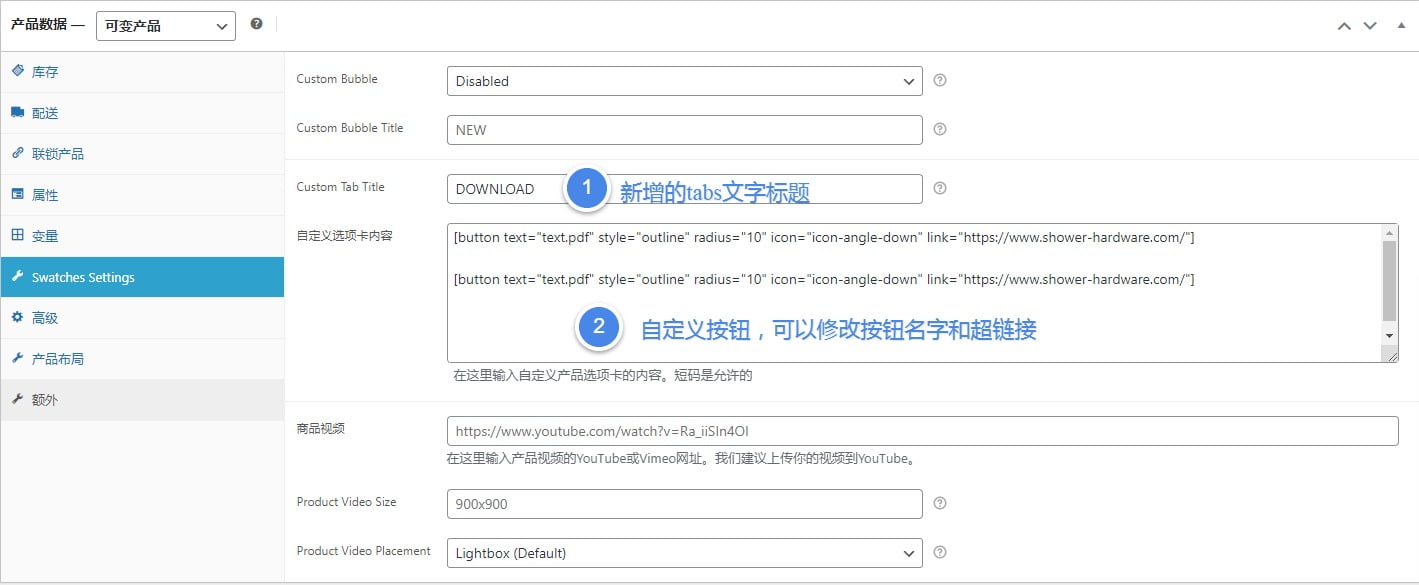Expand the 可变产品 product type selector
Viewport: 1419px width, 585px height.
pos(165,26)
